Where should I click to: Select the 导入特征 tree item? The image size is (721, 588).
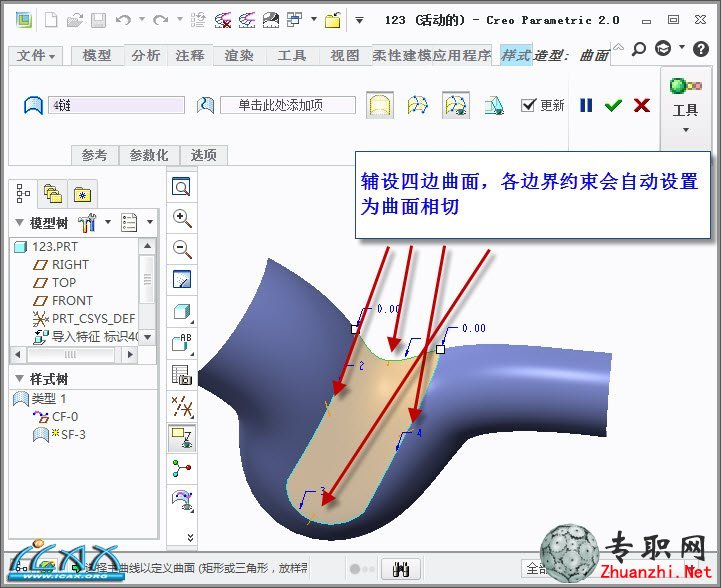click(x=86, y=337)
